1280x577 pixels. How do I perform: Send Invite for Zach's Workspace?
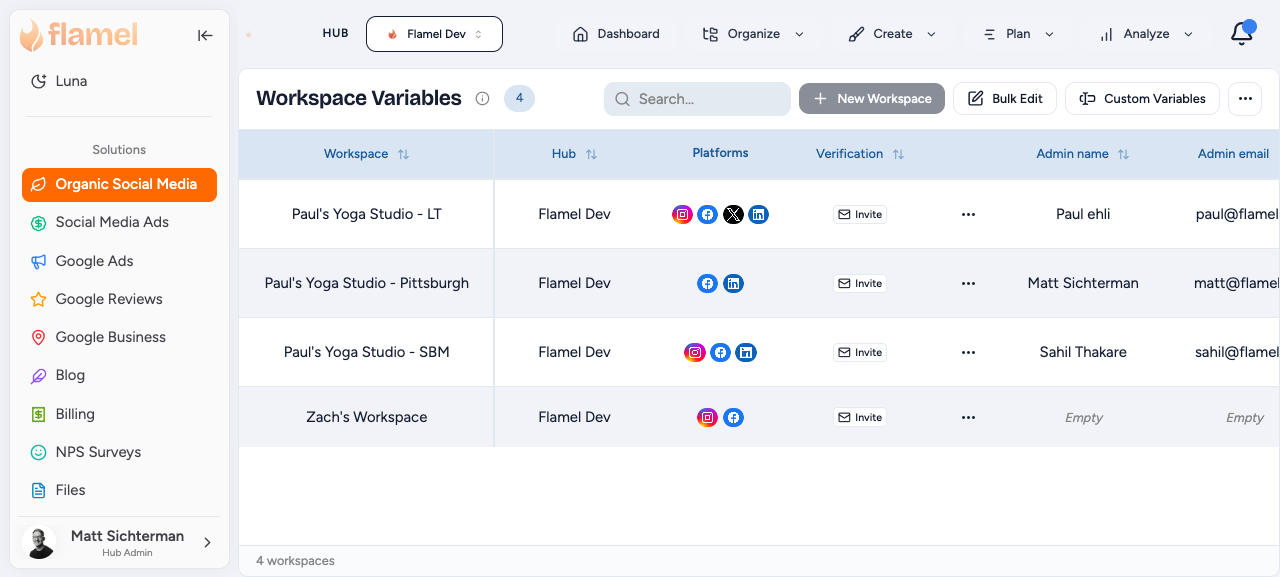coord(860,417)
